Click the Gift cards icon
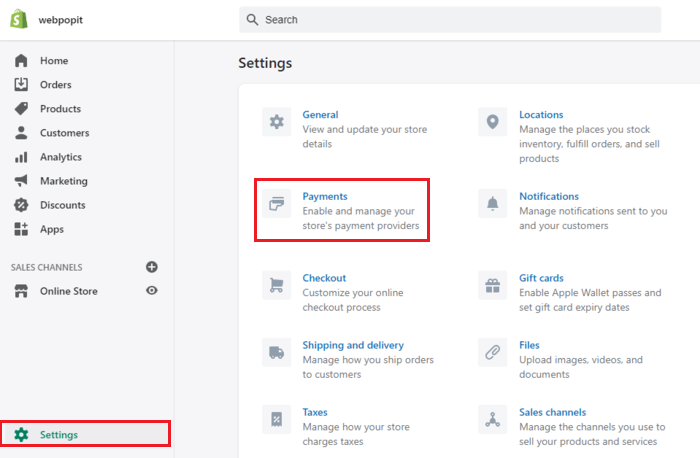Viewport: 700px width, 458px height. click(491, 285)
